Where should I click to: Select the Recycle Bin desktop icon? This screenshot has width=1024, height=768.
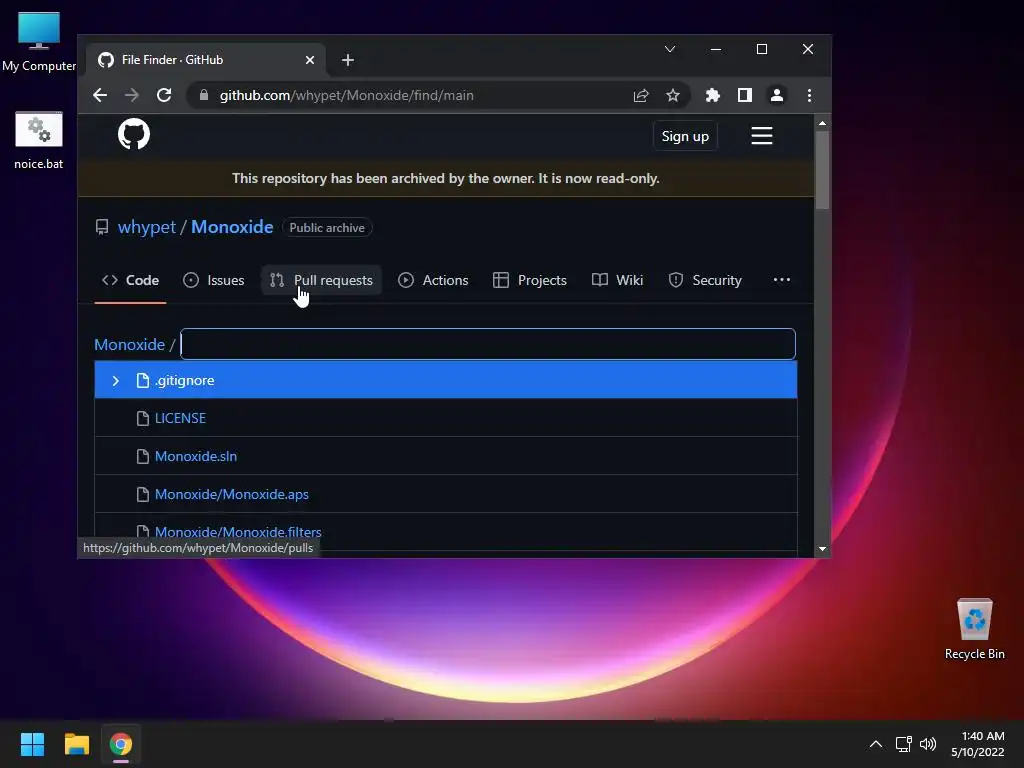974,629
